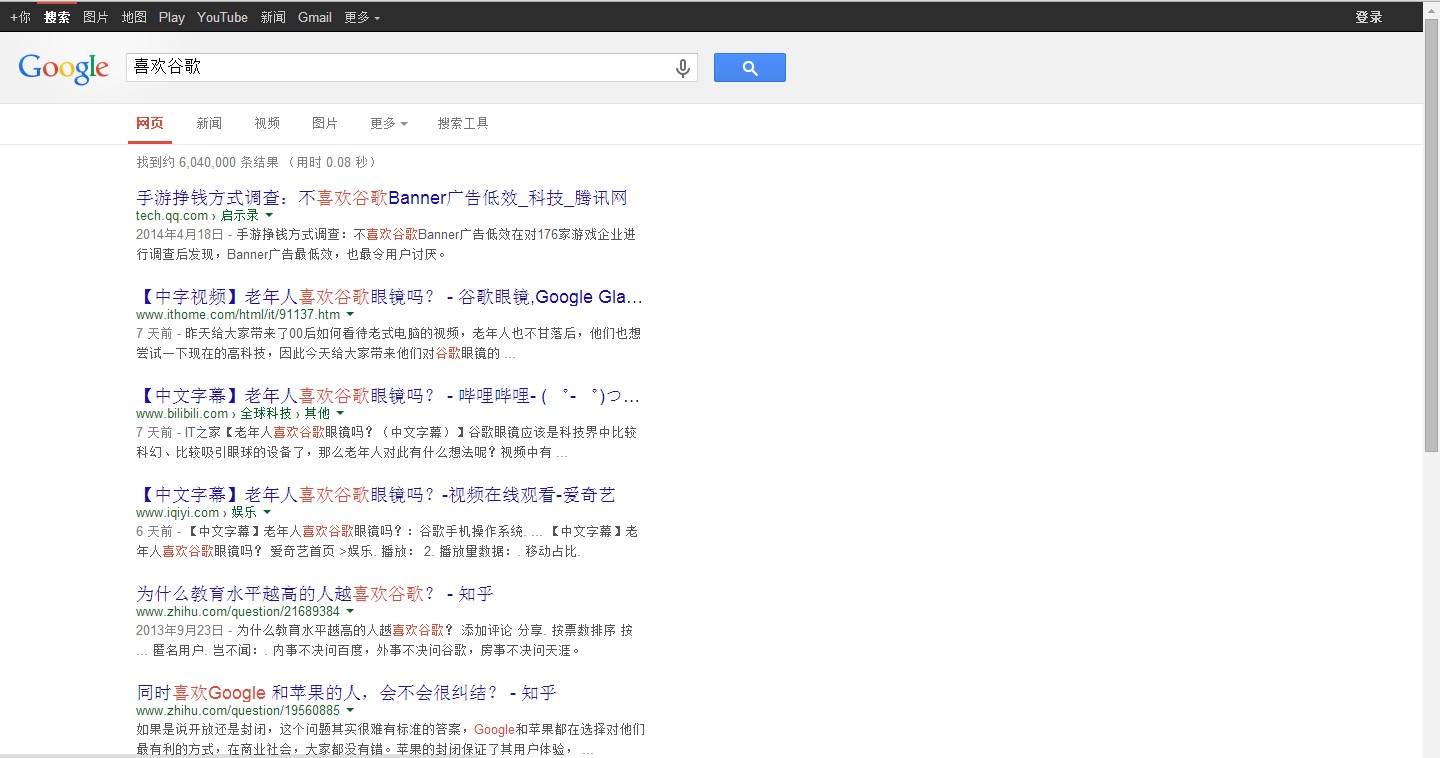Open 为什么教育水平越高的人越喜欢谷歌 知乎 result

314,594
